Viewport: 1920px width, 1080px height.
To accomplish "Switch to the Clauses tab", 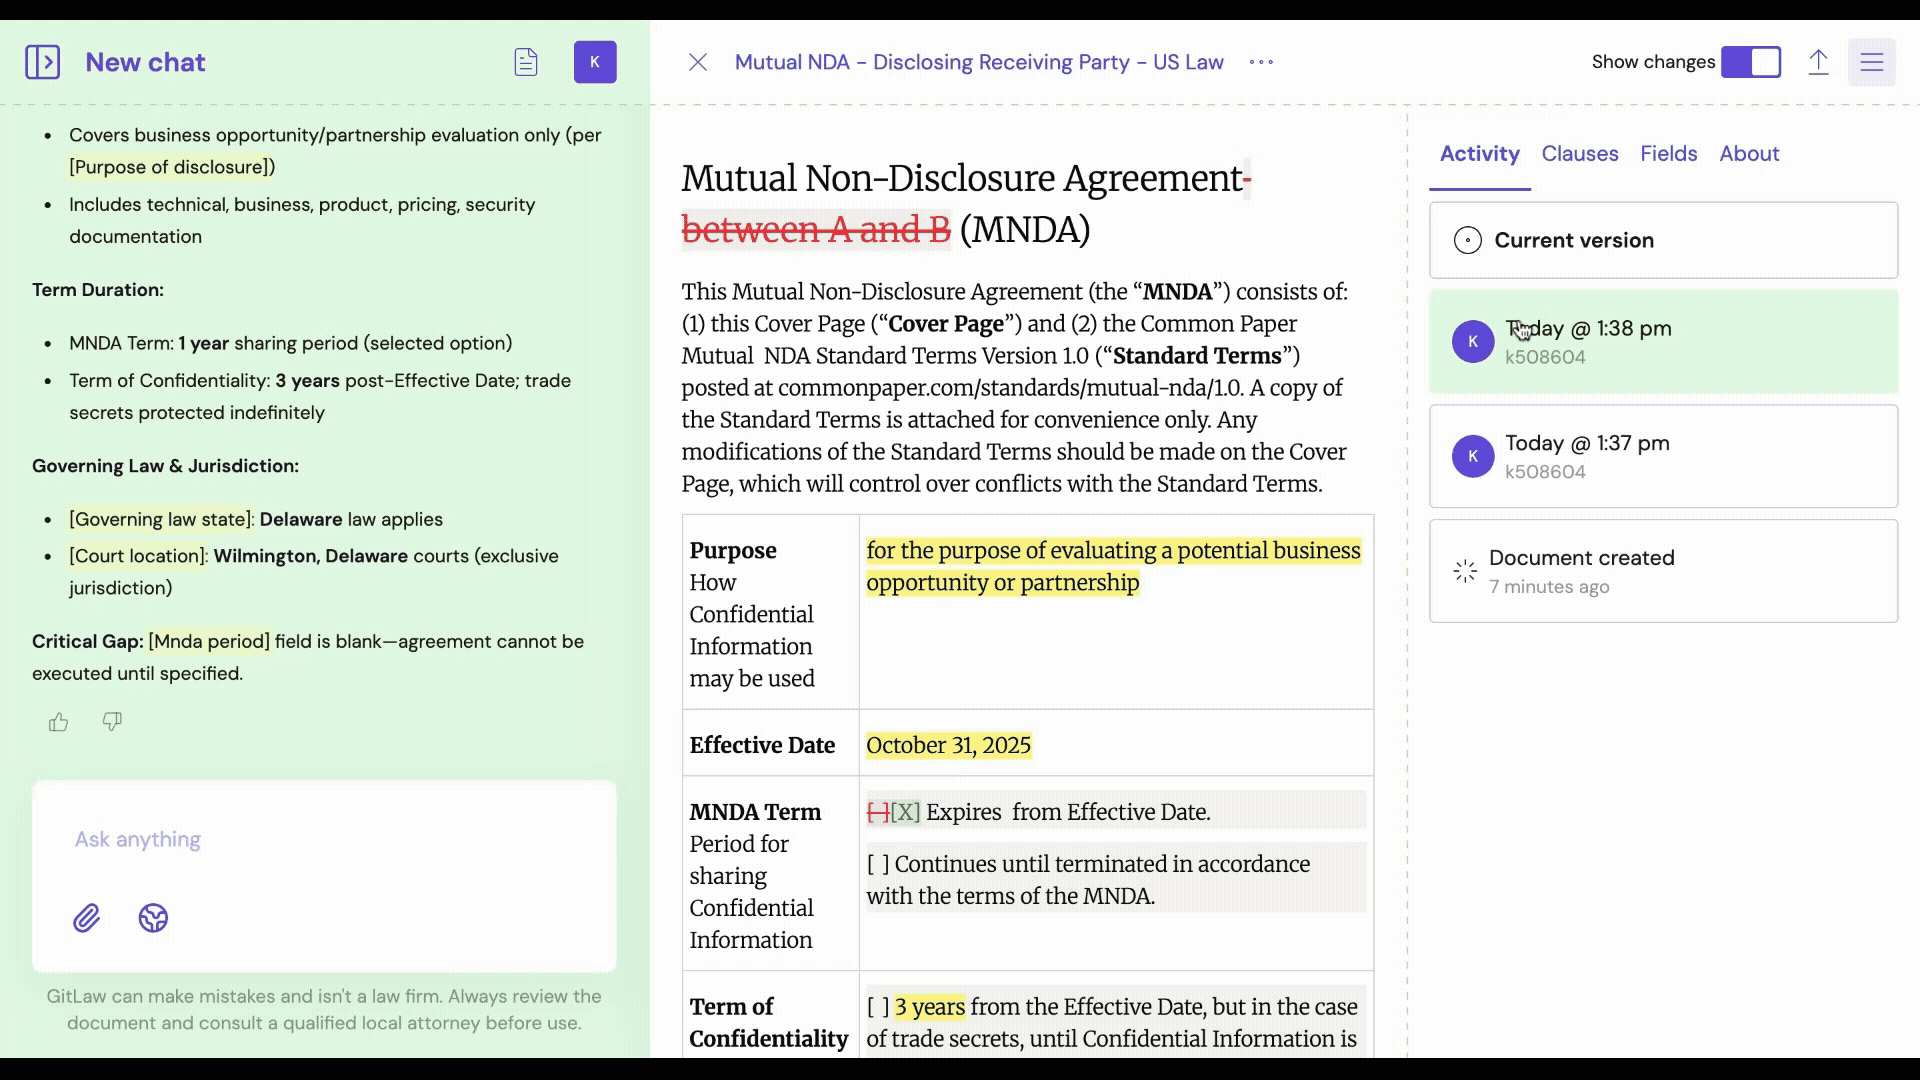I will coord(1579,154).
